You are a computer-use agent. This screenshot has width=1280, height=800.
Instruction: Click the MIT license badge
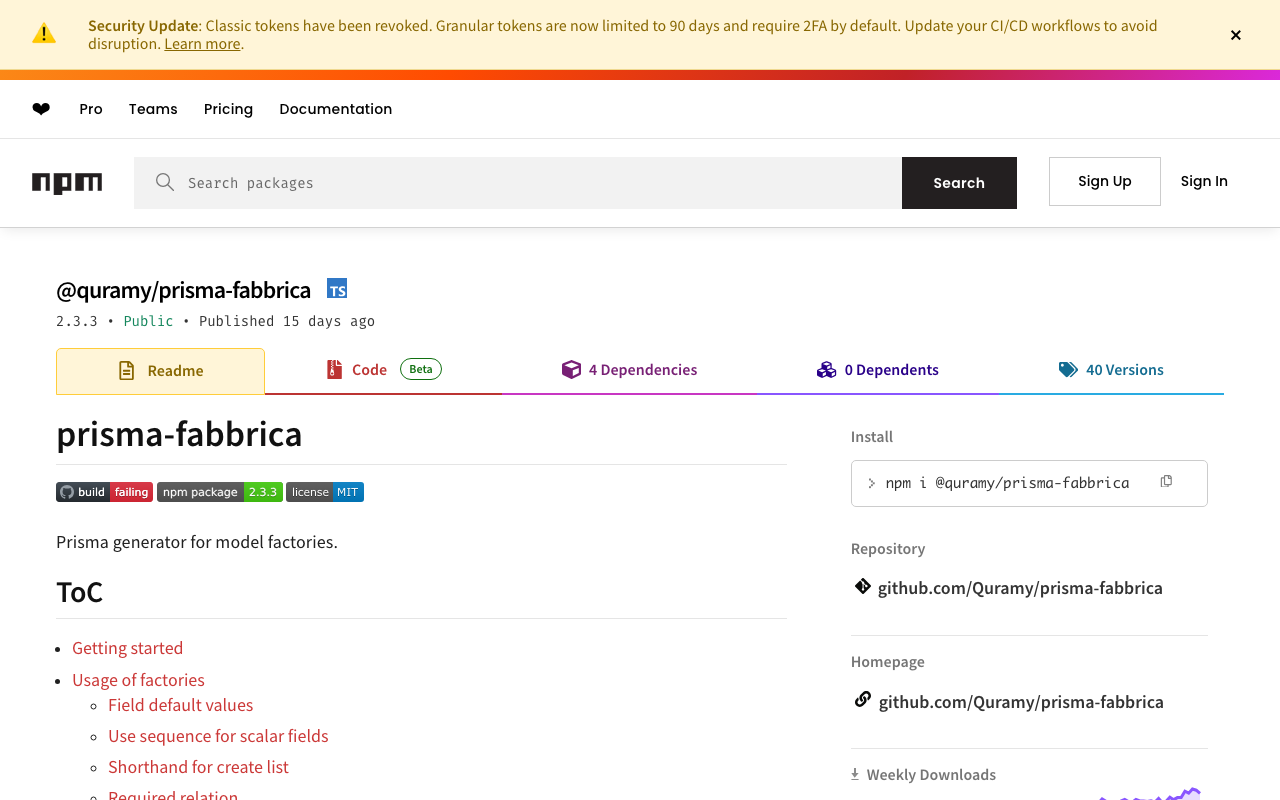(x=325, y=492)
